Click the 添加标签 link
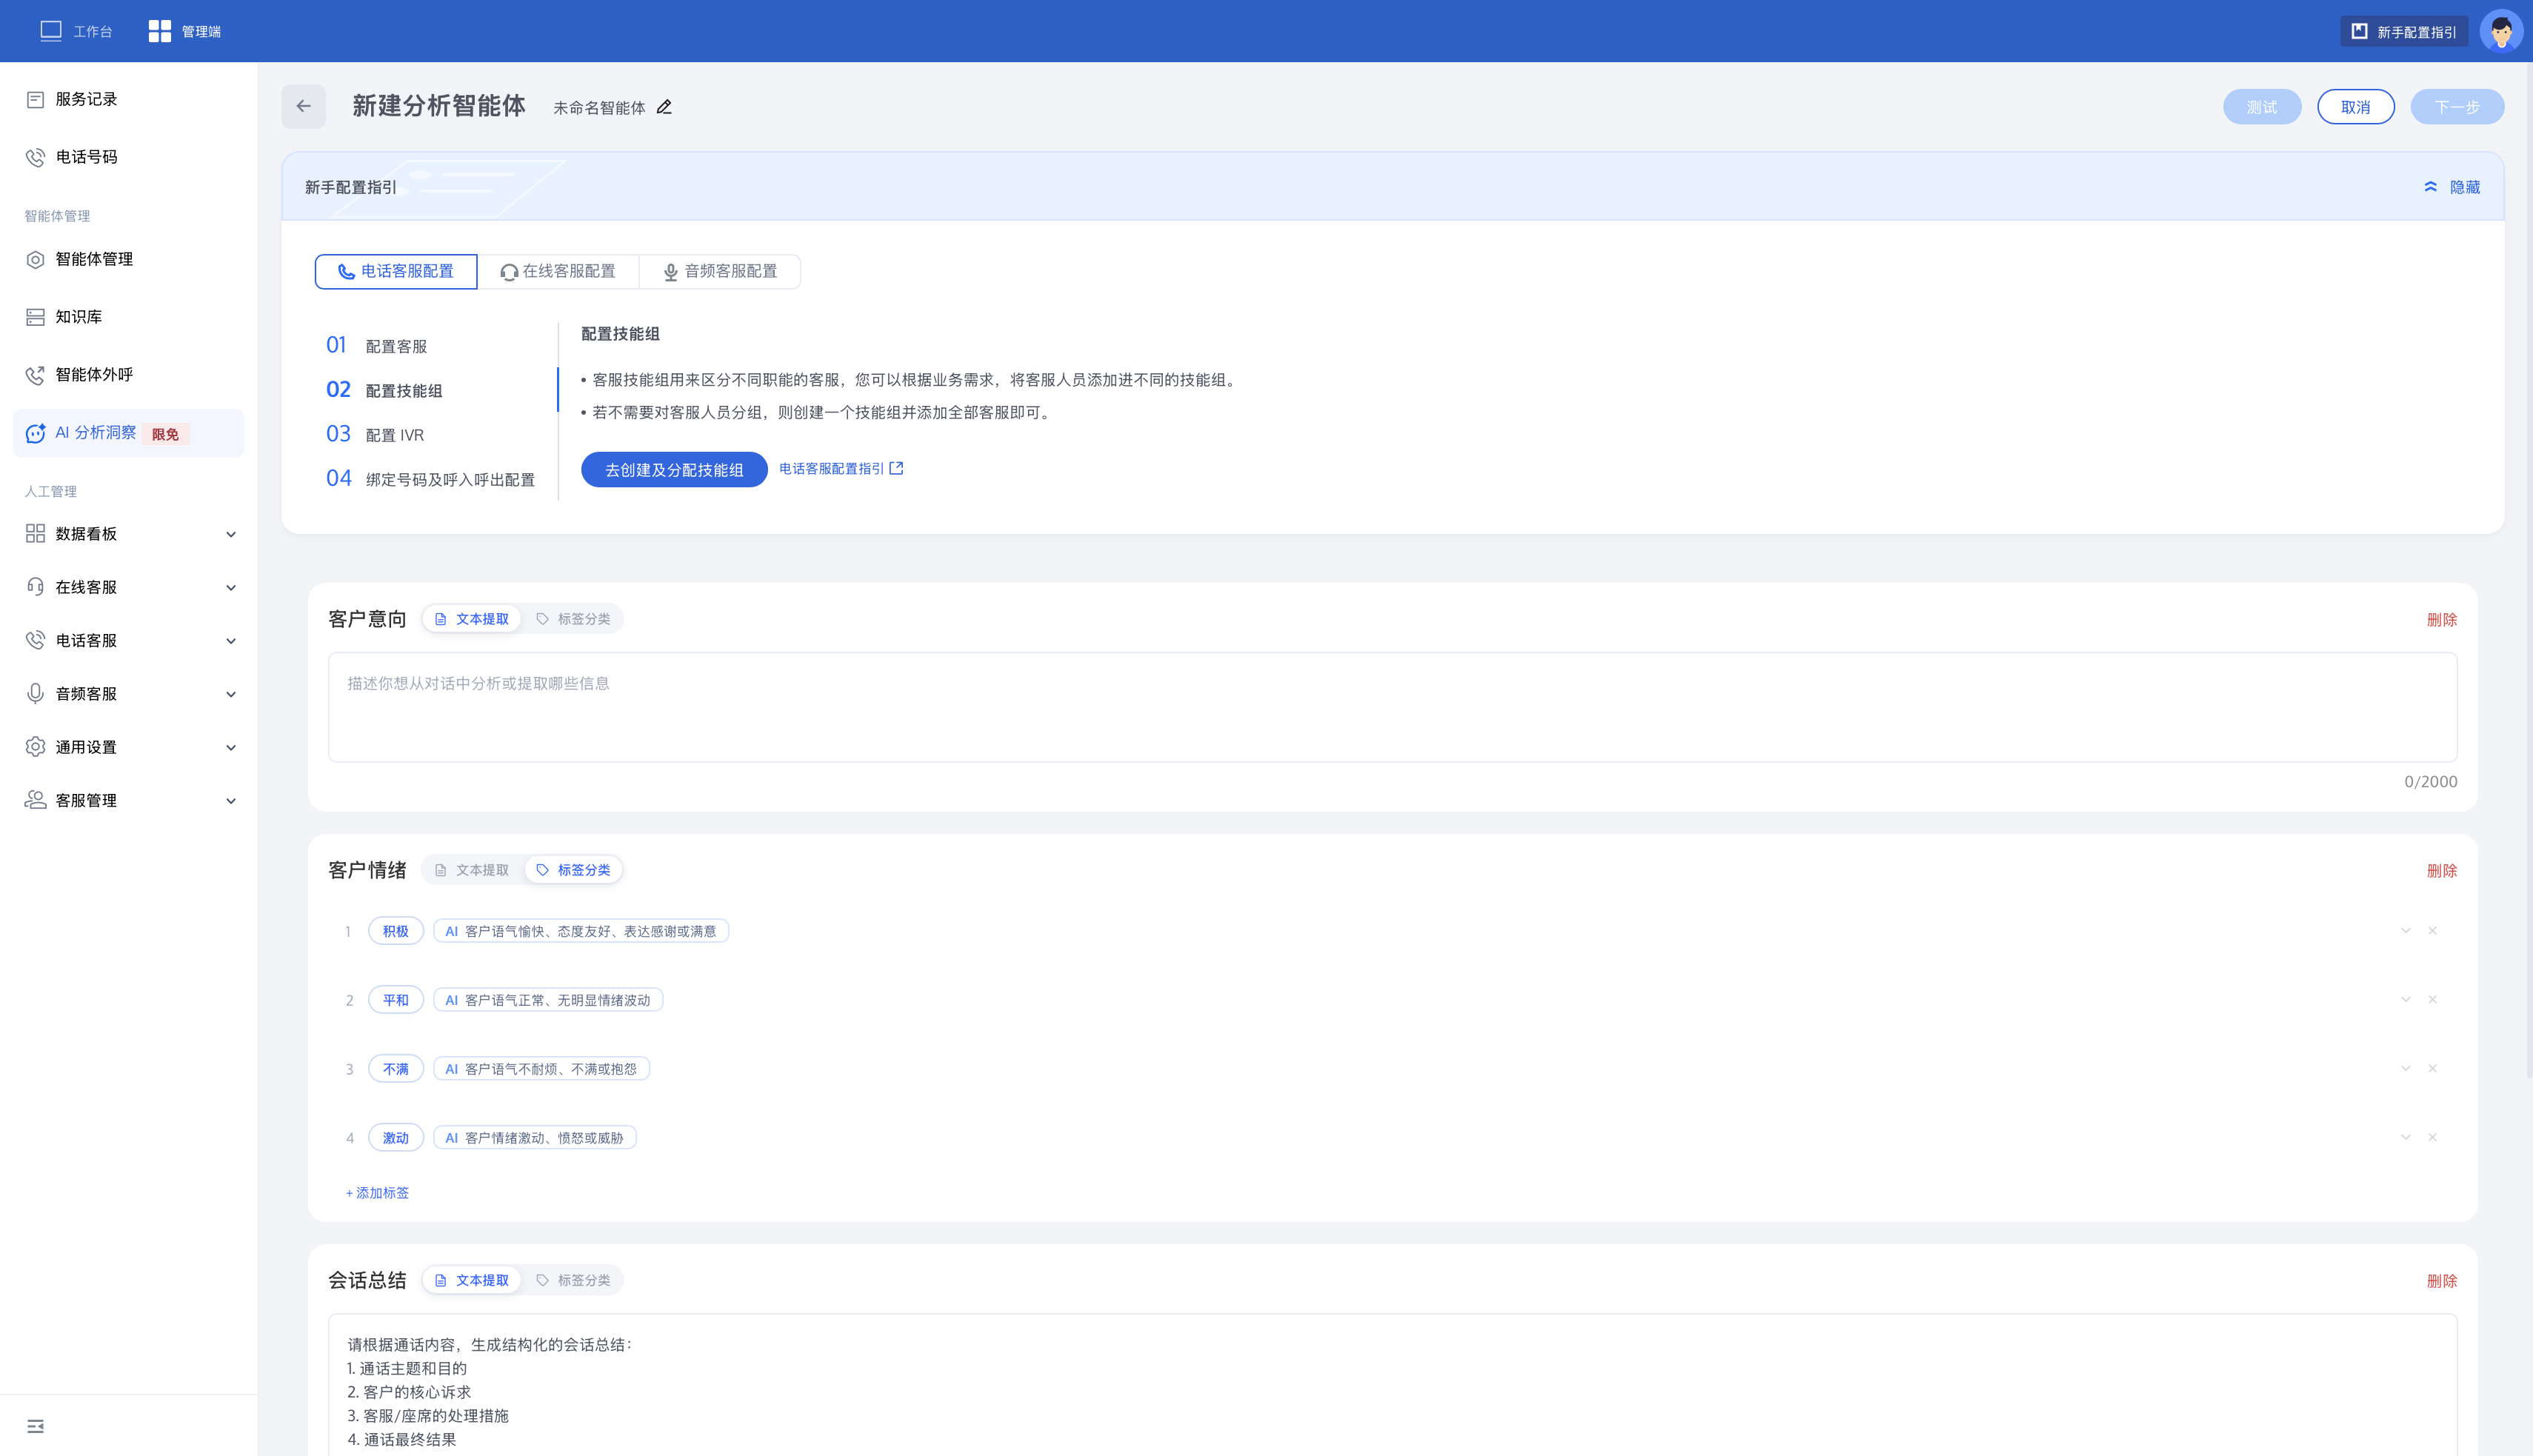Image resolution: width=2533 pixels, height=1456 pixels. [x=377, y=1193]
